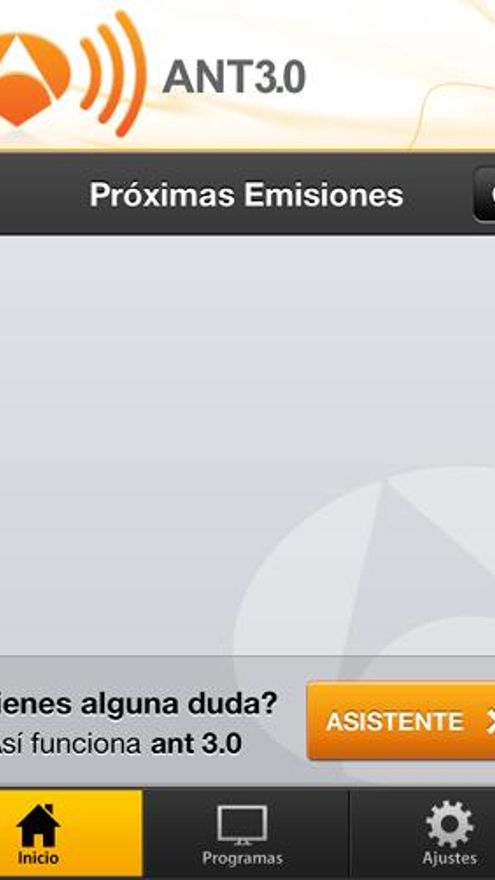The width and height of the screenshot is (495, 880).
Task: Tap the orange sound waves icon
Action: pyautogui.click(x=114, y=73)
